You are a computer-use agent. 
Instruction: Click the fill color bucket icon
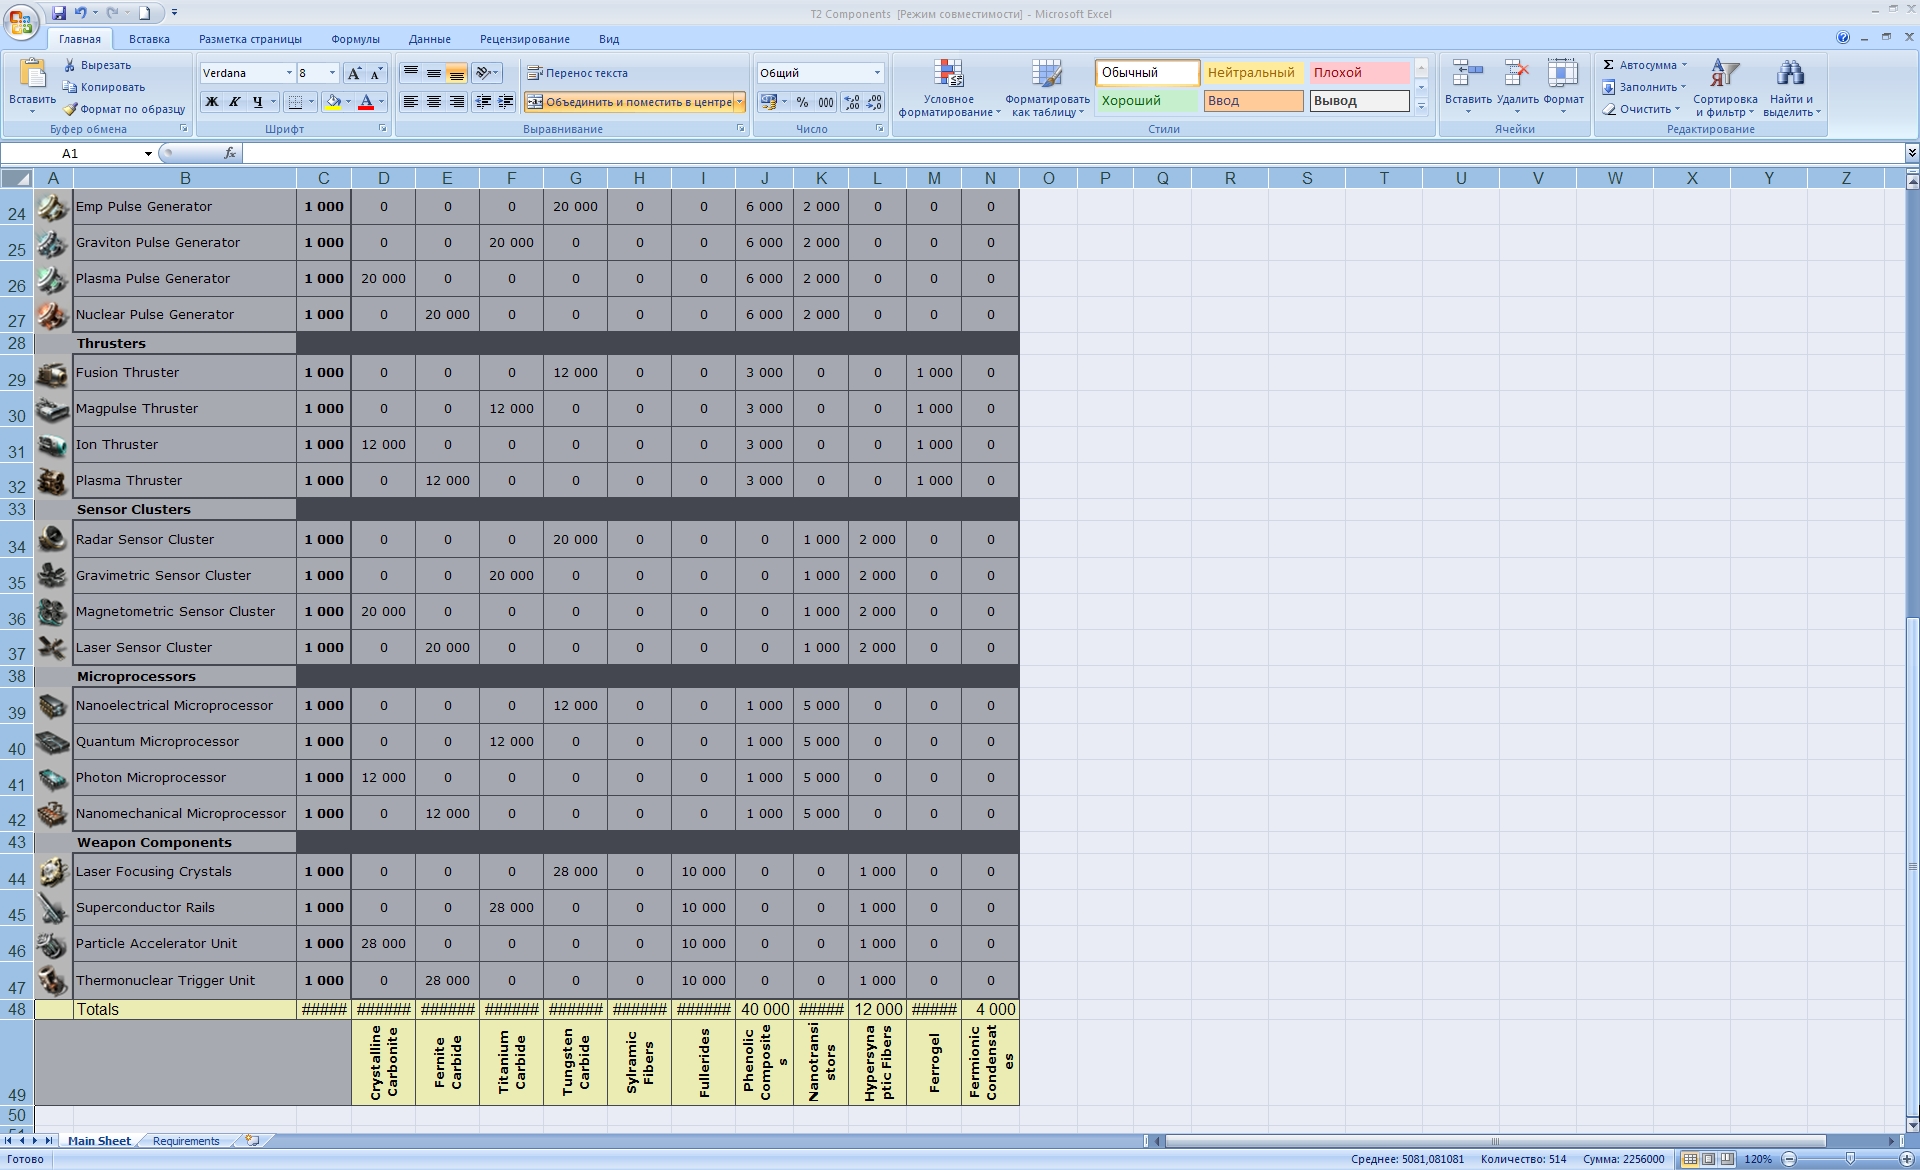point(333,102)
